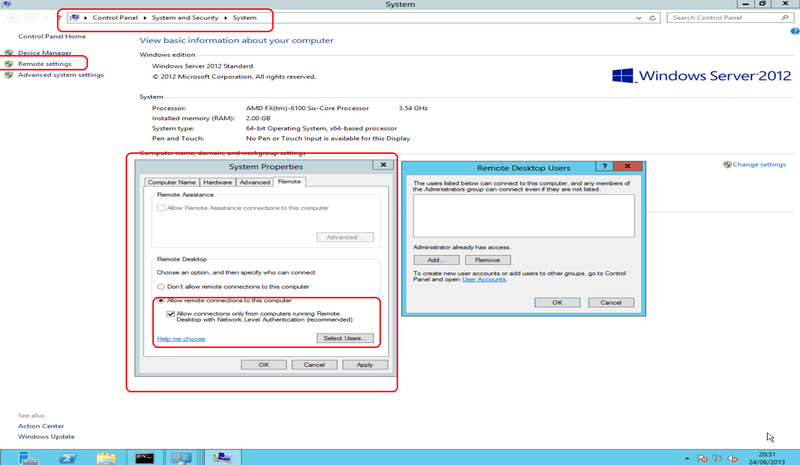Click shield icon beside Device Manager

pos(9,53)
